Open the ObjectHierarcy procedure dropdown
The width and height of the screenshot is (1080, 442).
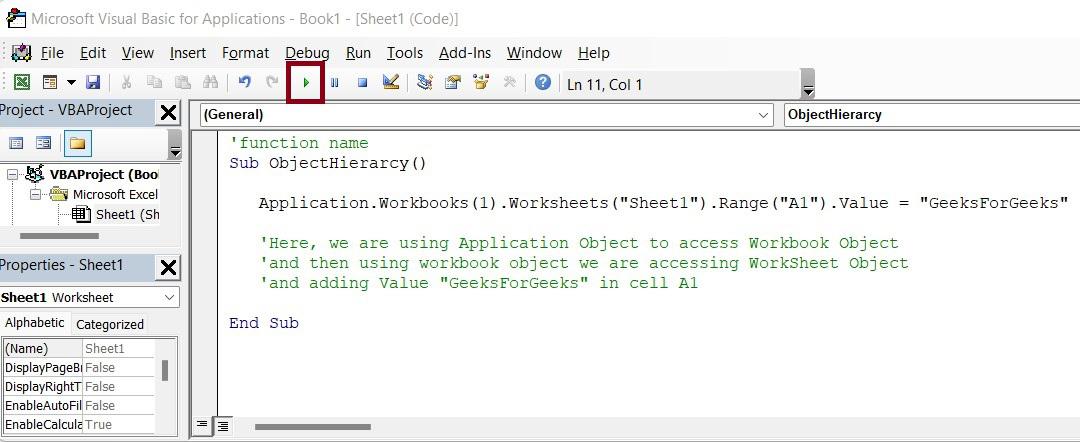933,115
